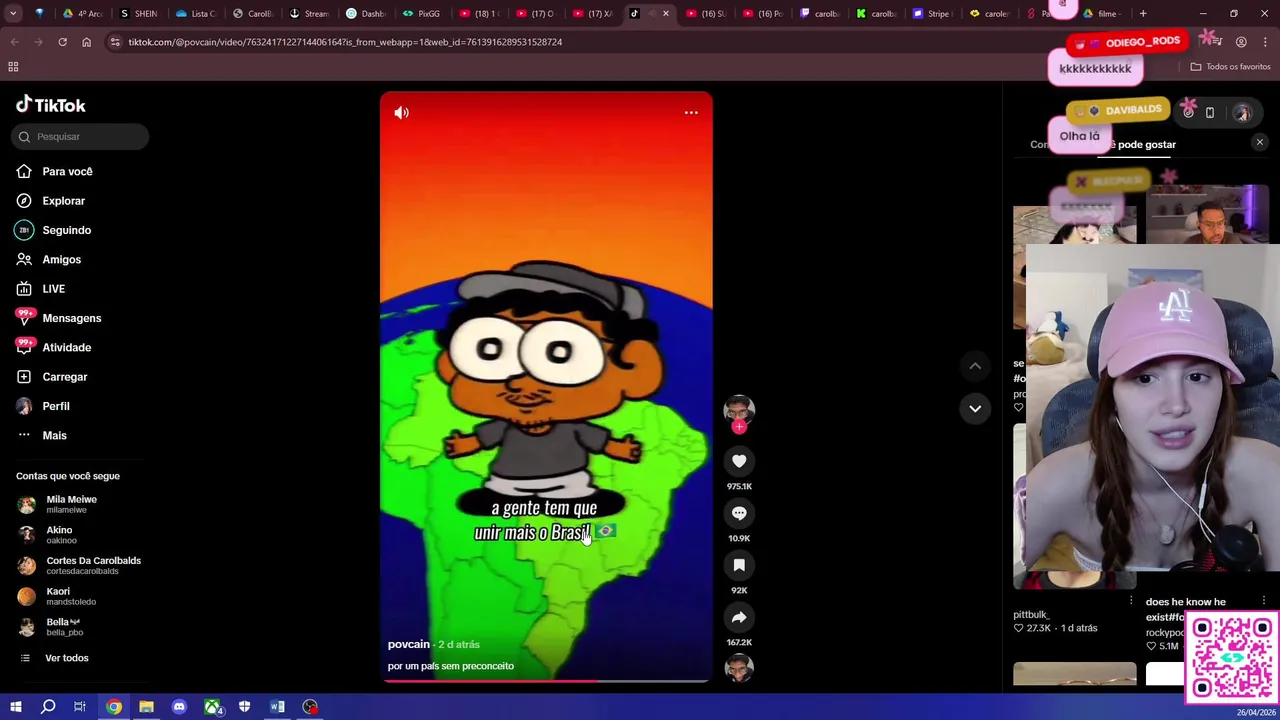Open options for pittbulk_ recommended video
Screen dimensions: 1280x720
[x=1131, y=601]
